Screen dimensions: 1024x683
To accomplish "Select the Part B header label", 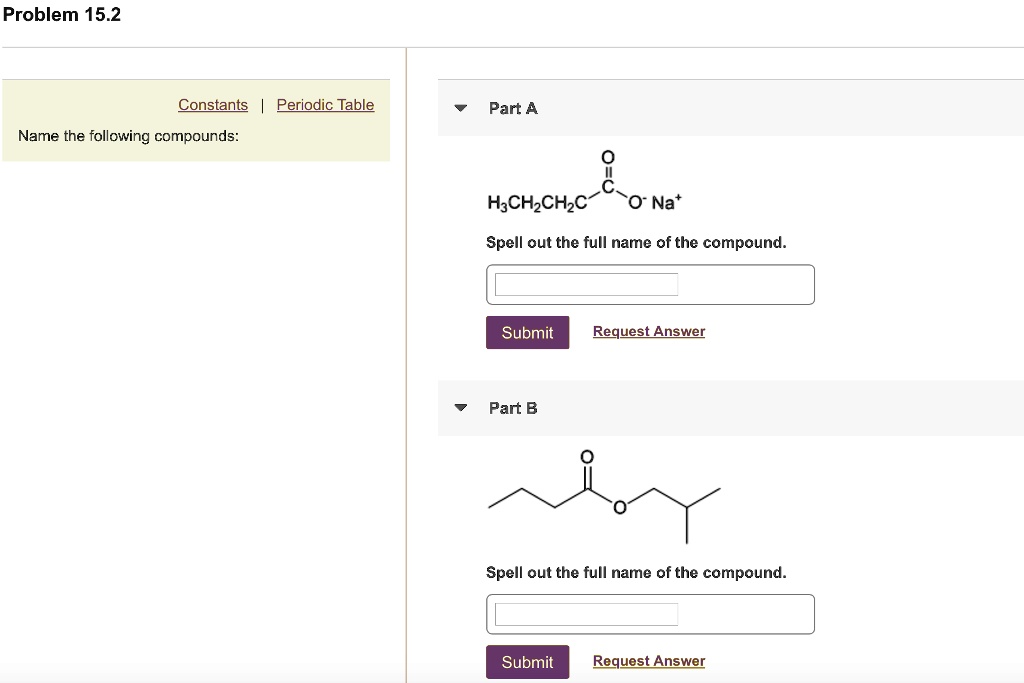I will (512, 407).
